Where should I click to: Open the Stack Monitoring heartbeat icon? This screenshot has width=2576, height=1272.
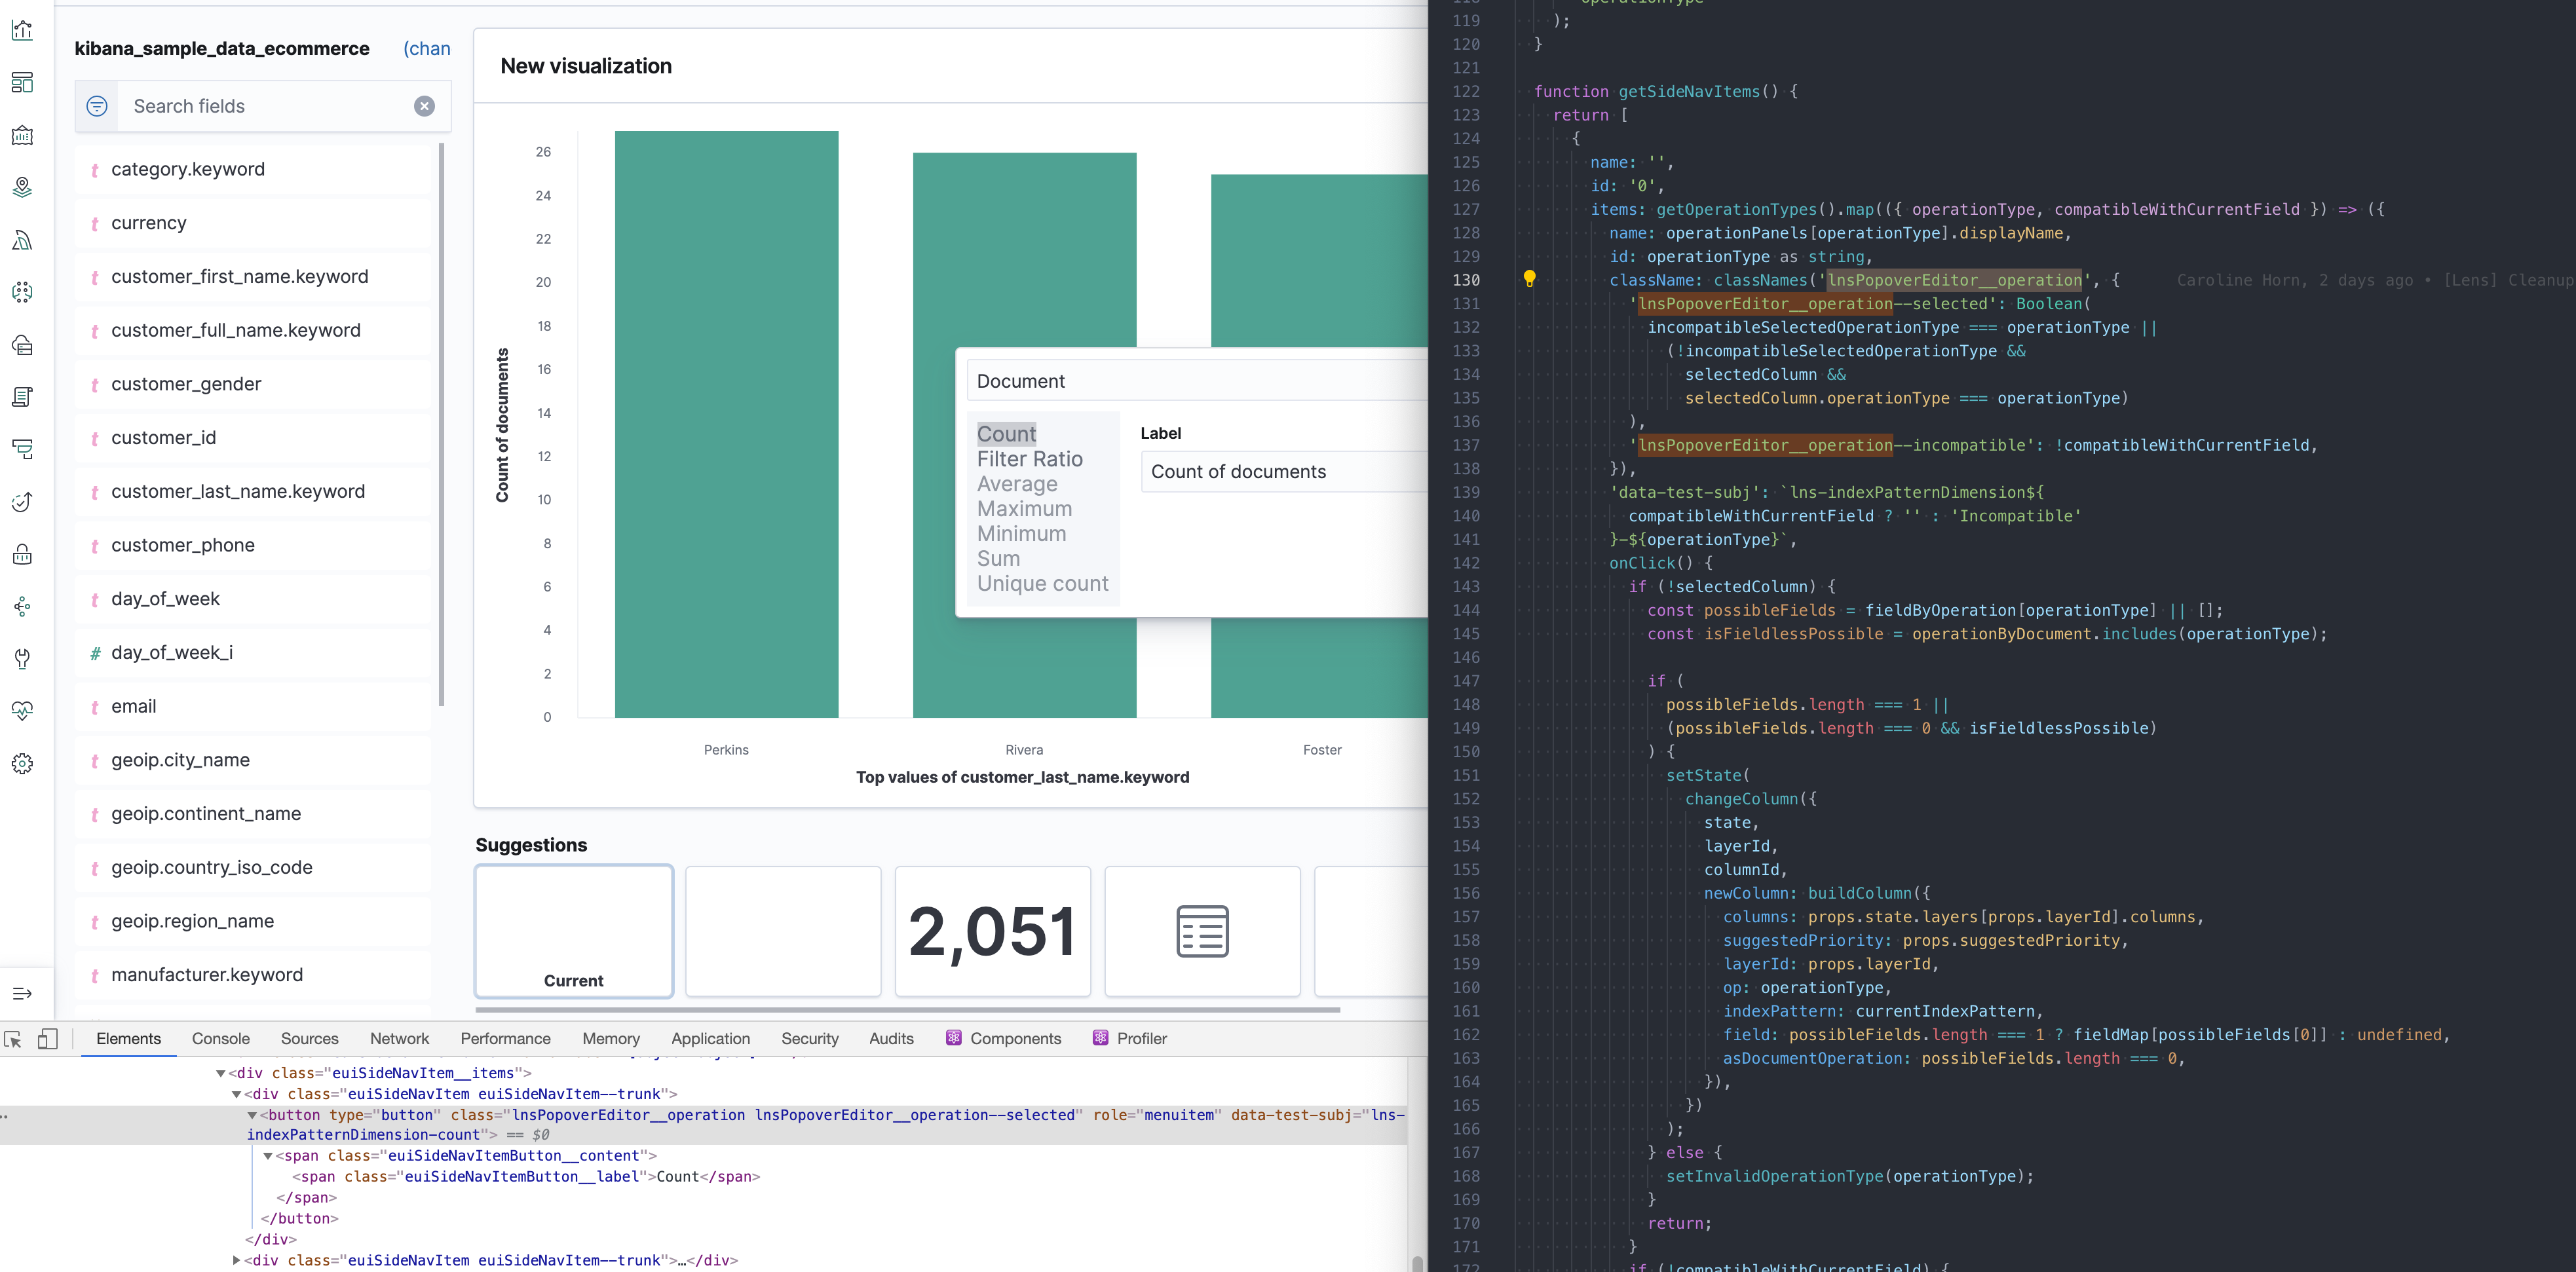(22, 711)
